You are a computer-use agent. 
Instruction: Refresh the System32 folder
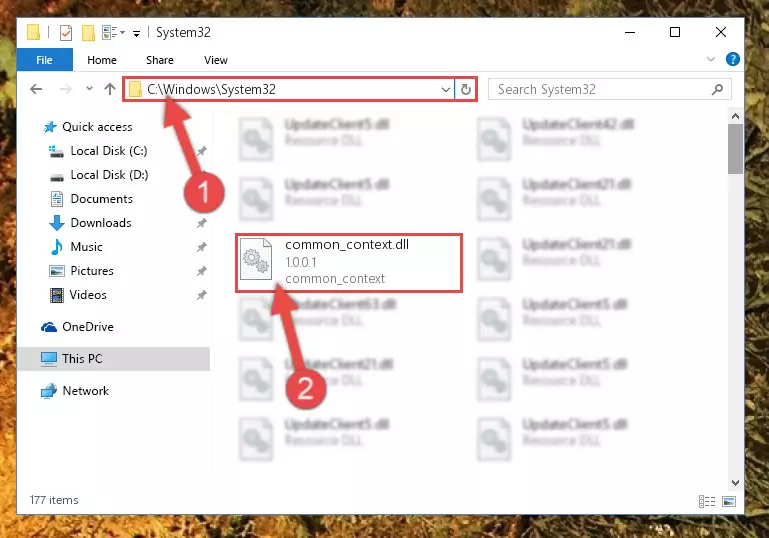(x=465, y=89)
